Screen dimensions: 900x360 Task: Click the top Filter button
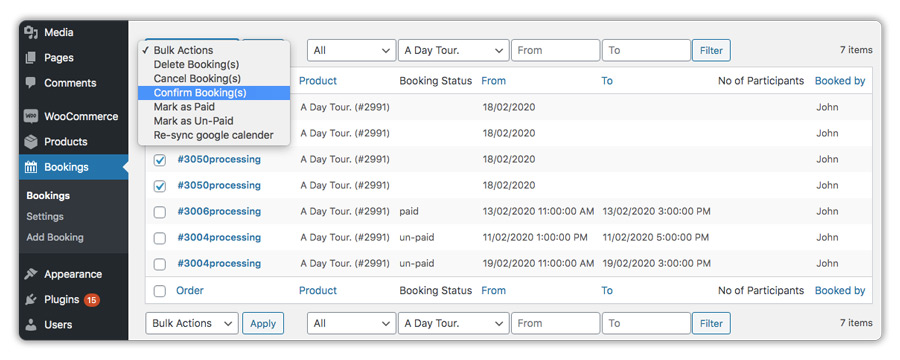(x=711, y=51)
